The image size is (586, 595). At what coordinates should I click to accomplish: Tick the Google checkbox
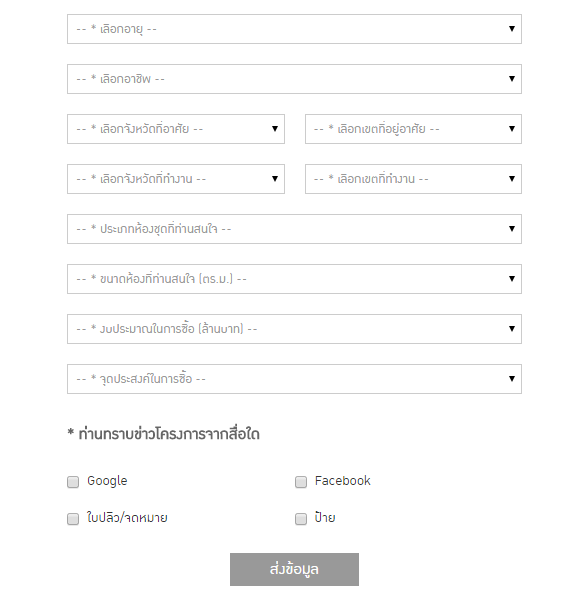pyautogui.click(x=73, y=482)
